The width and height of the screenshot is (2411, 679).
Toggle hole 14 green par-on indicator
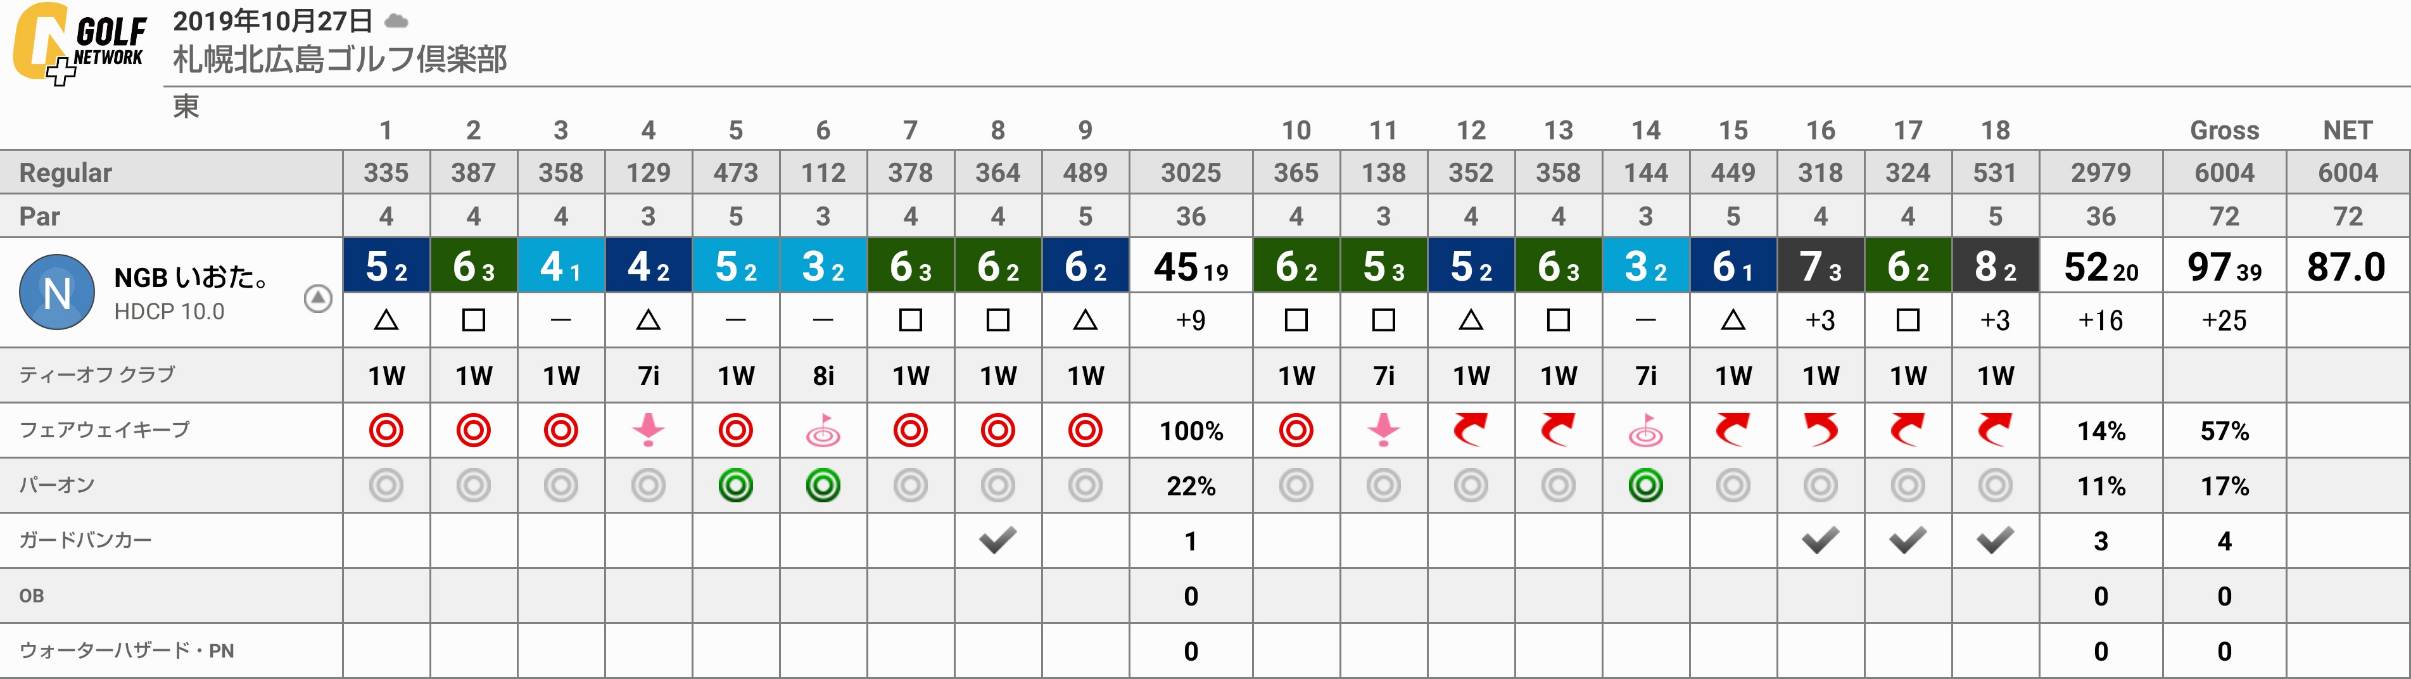tap(1645, 486)
